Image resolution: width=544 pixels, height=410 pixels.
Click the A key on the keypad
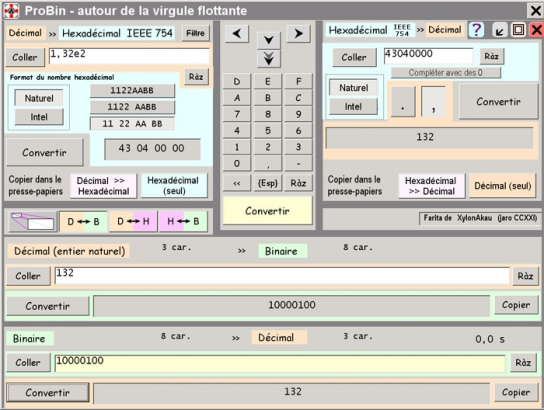point(237,98)
